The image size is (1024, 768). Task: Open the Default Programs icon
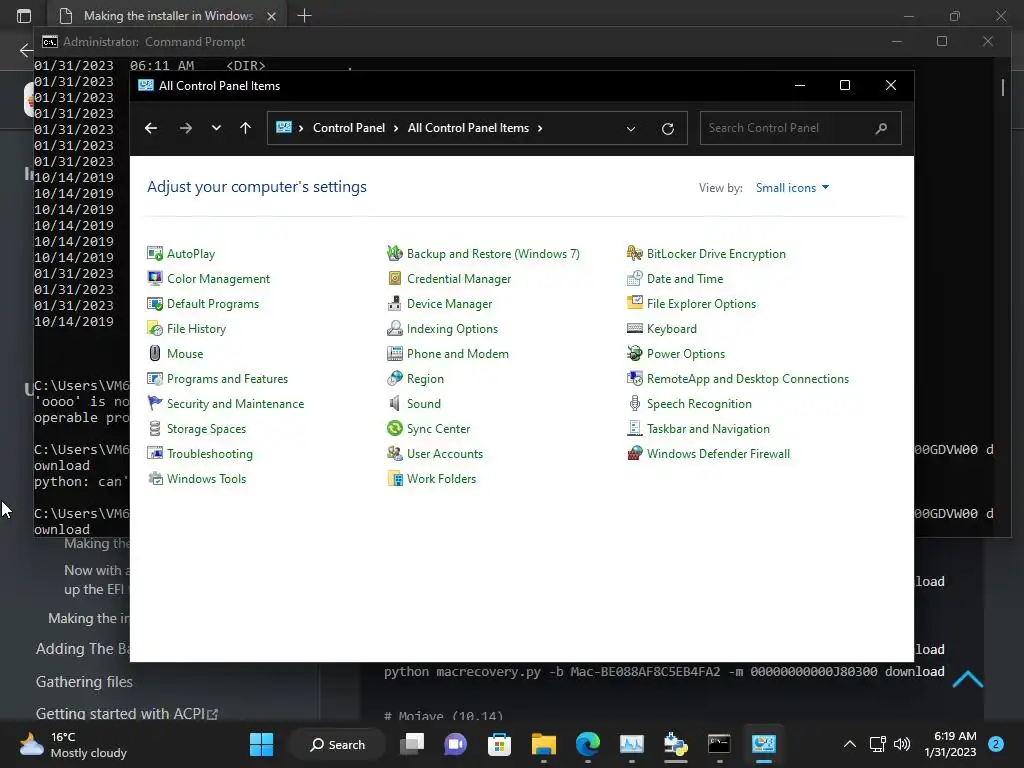(155, 304)
